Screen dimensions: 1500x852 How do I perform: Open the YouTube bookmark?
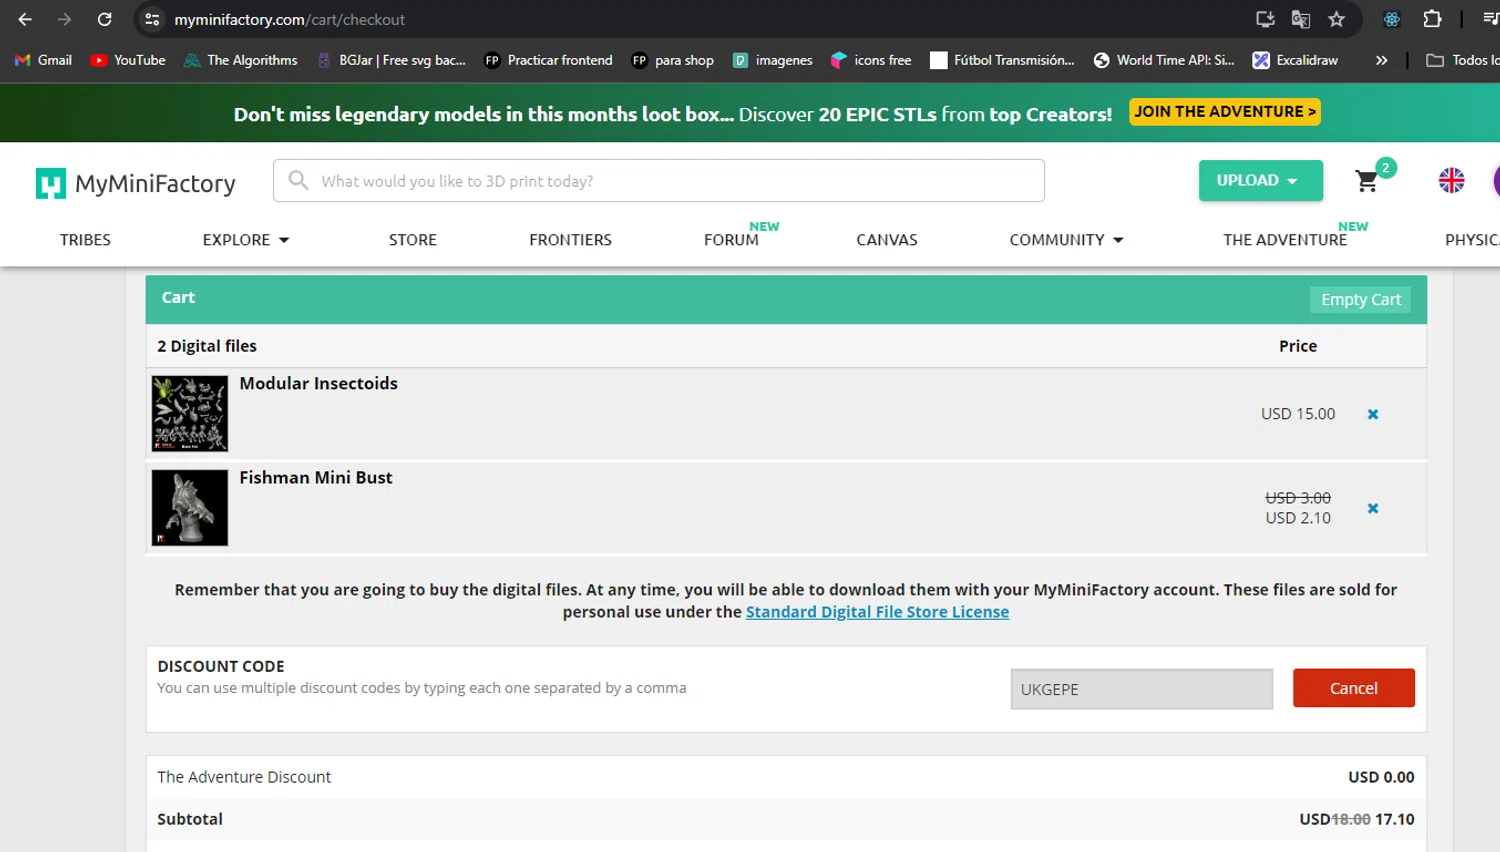point(128,60)
